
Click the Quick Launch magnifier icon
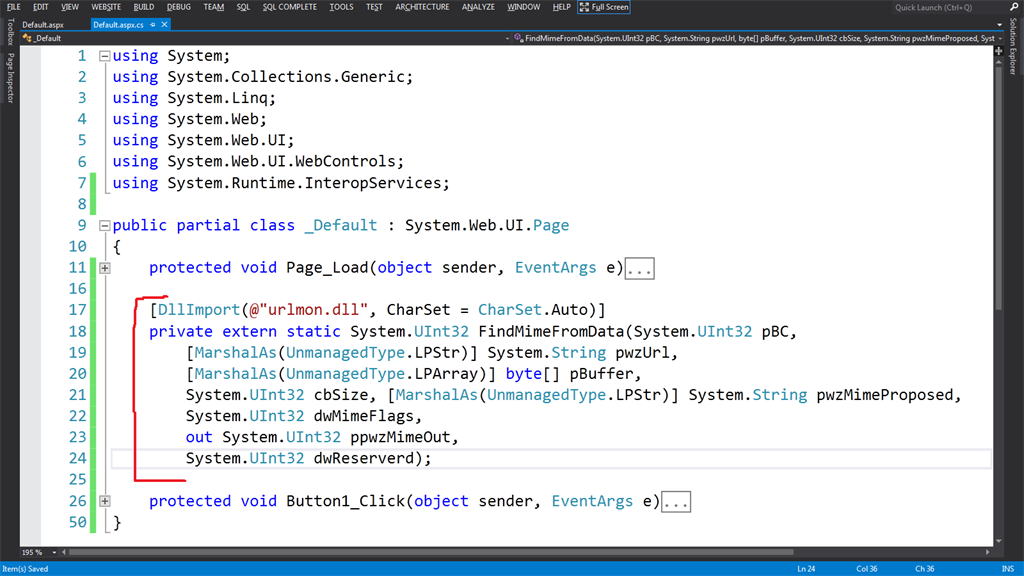(1013, 7)
